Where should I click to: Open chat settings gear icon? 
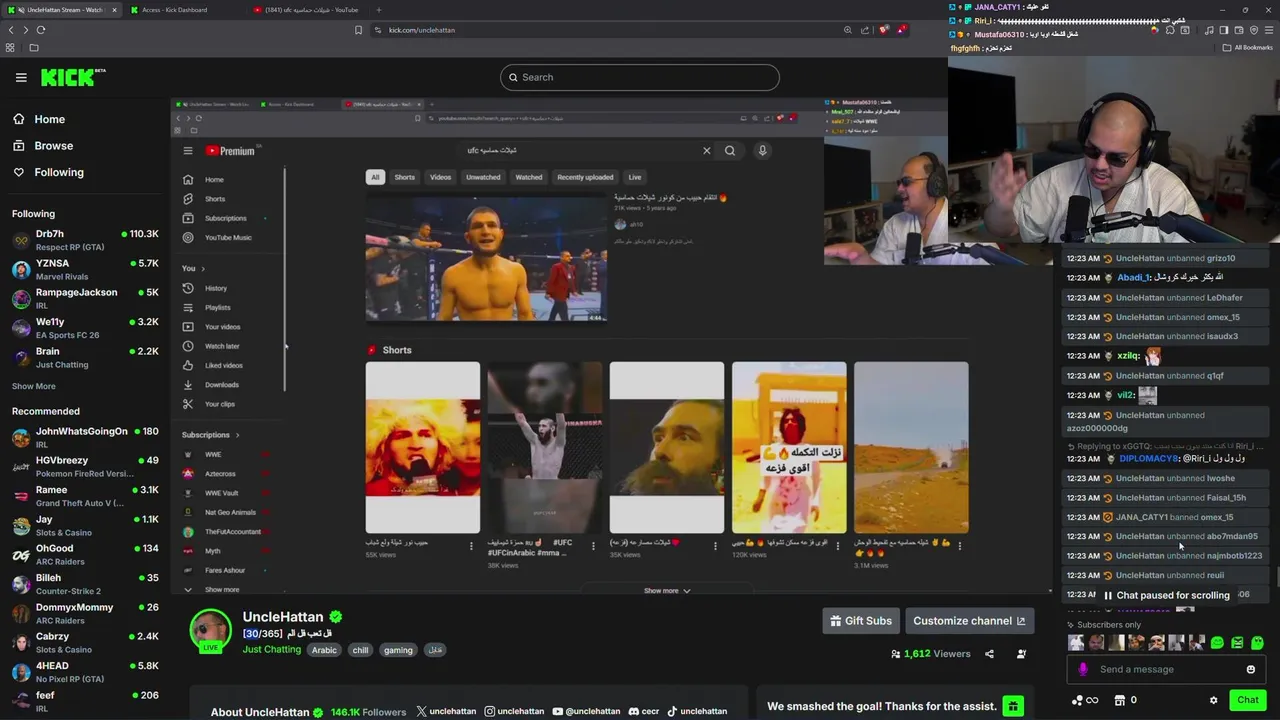point(1213,700)
